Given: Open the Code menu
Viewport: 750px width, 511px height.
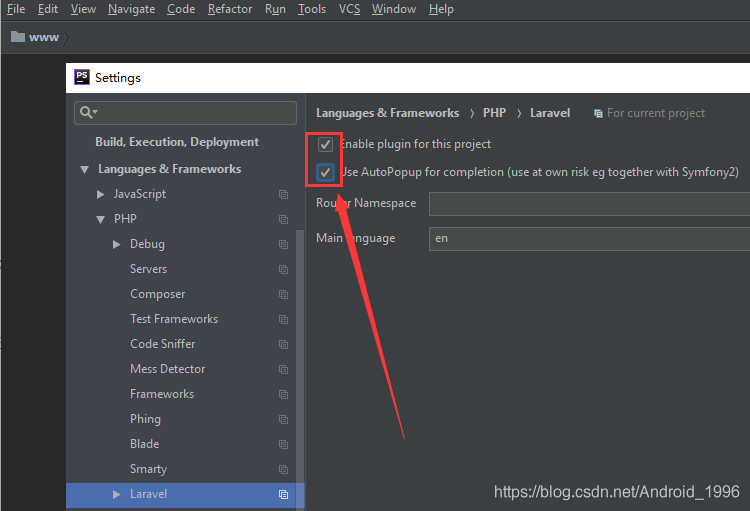Looking at the screenshot, I should pyautogui.click(x=181, y=9).
